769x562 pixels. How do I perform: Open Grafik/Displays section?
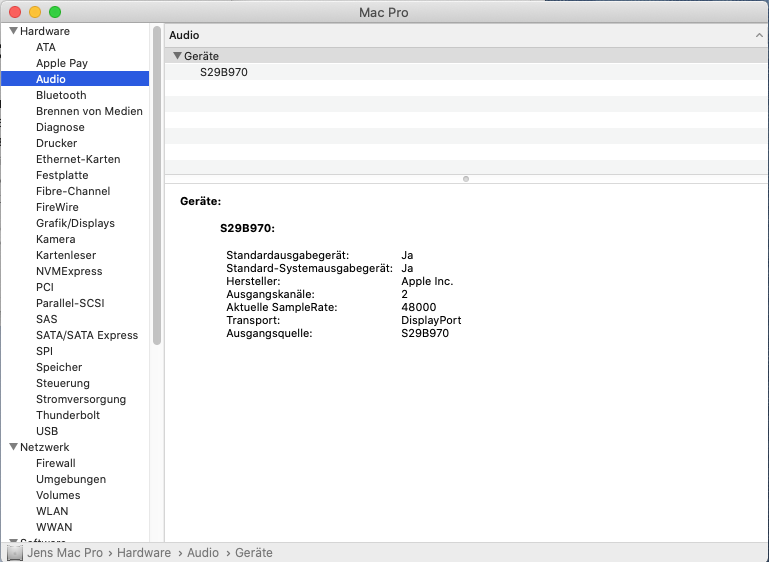(75, 223)
